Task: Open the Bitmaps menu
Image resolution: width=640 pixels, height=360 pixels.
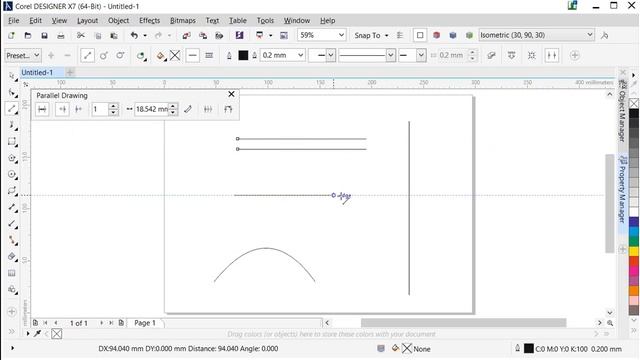Action: click(182, 20)
